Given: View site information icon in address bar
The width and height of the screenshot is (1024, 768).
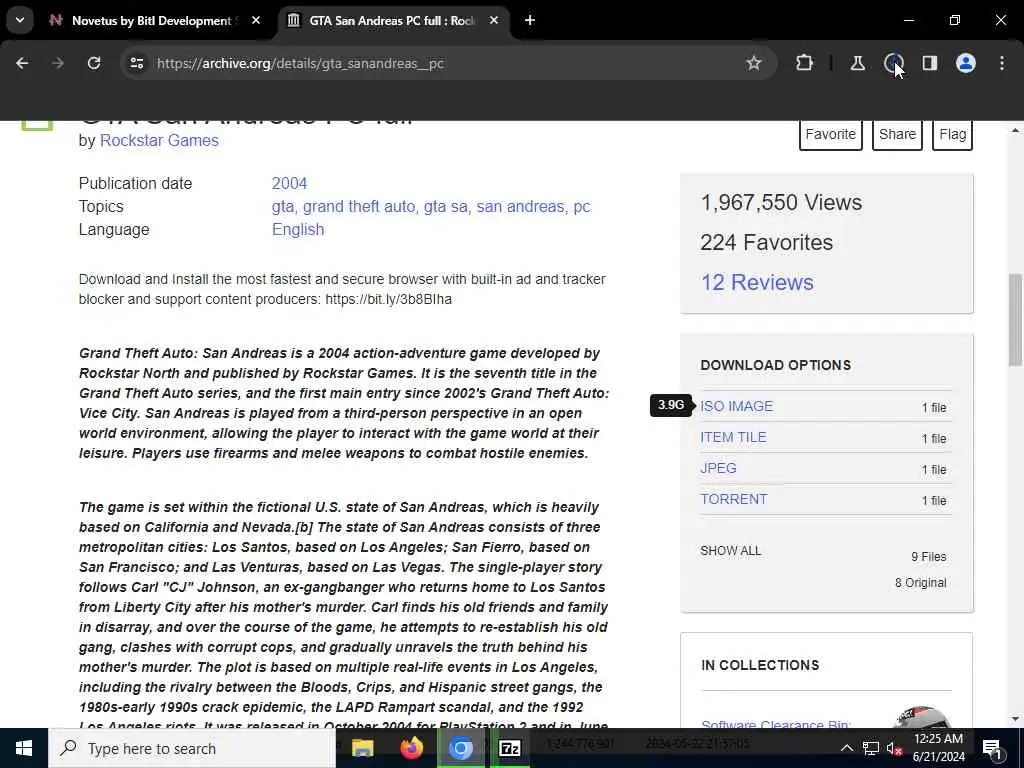Looking at the screenshot, I should [x=136, y=63].
